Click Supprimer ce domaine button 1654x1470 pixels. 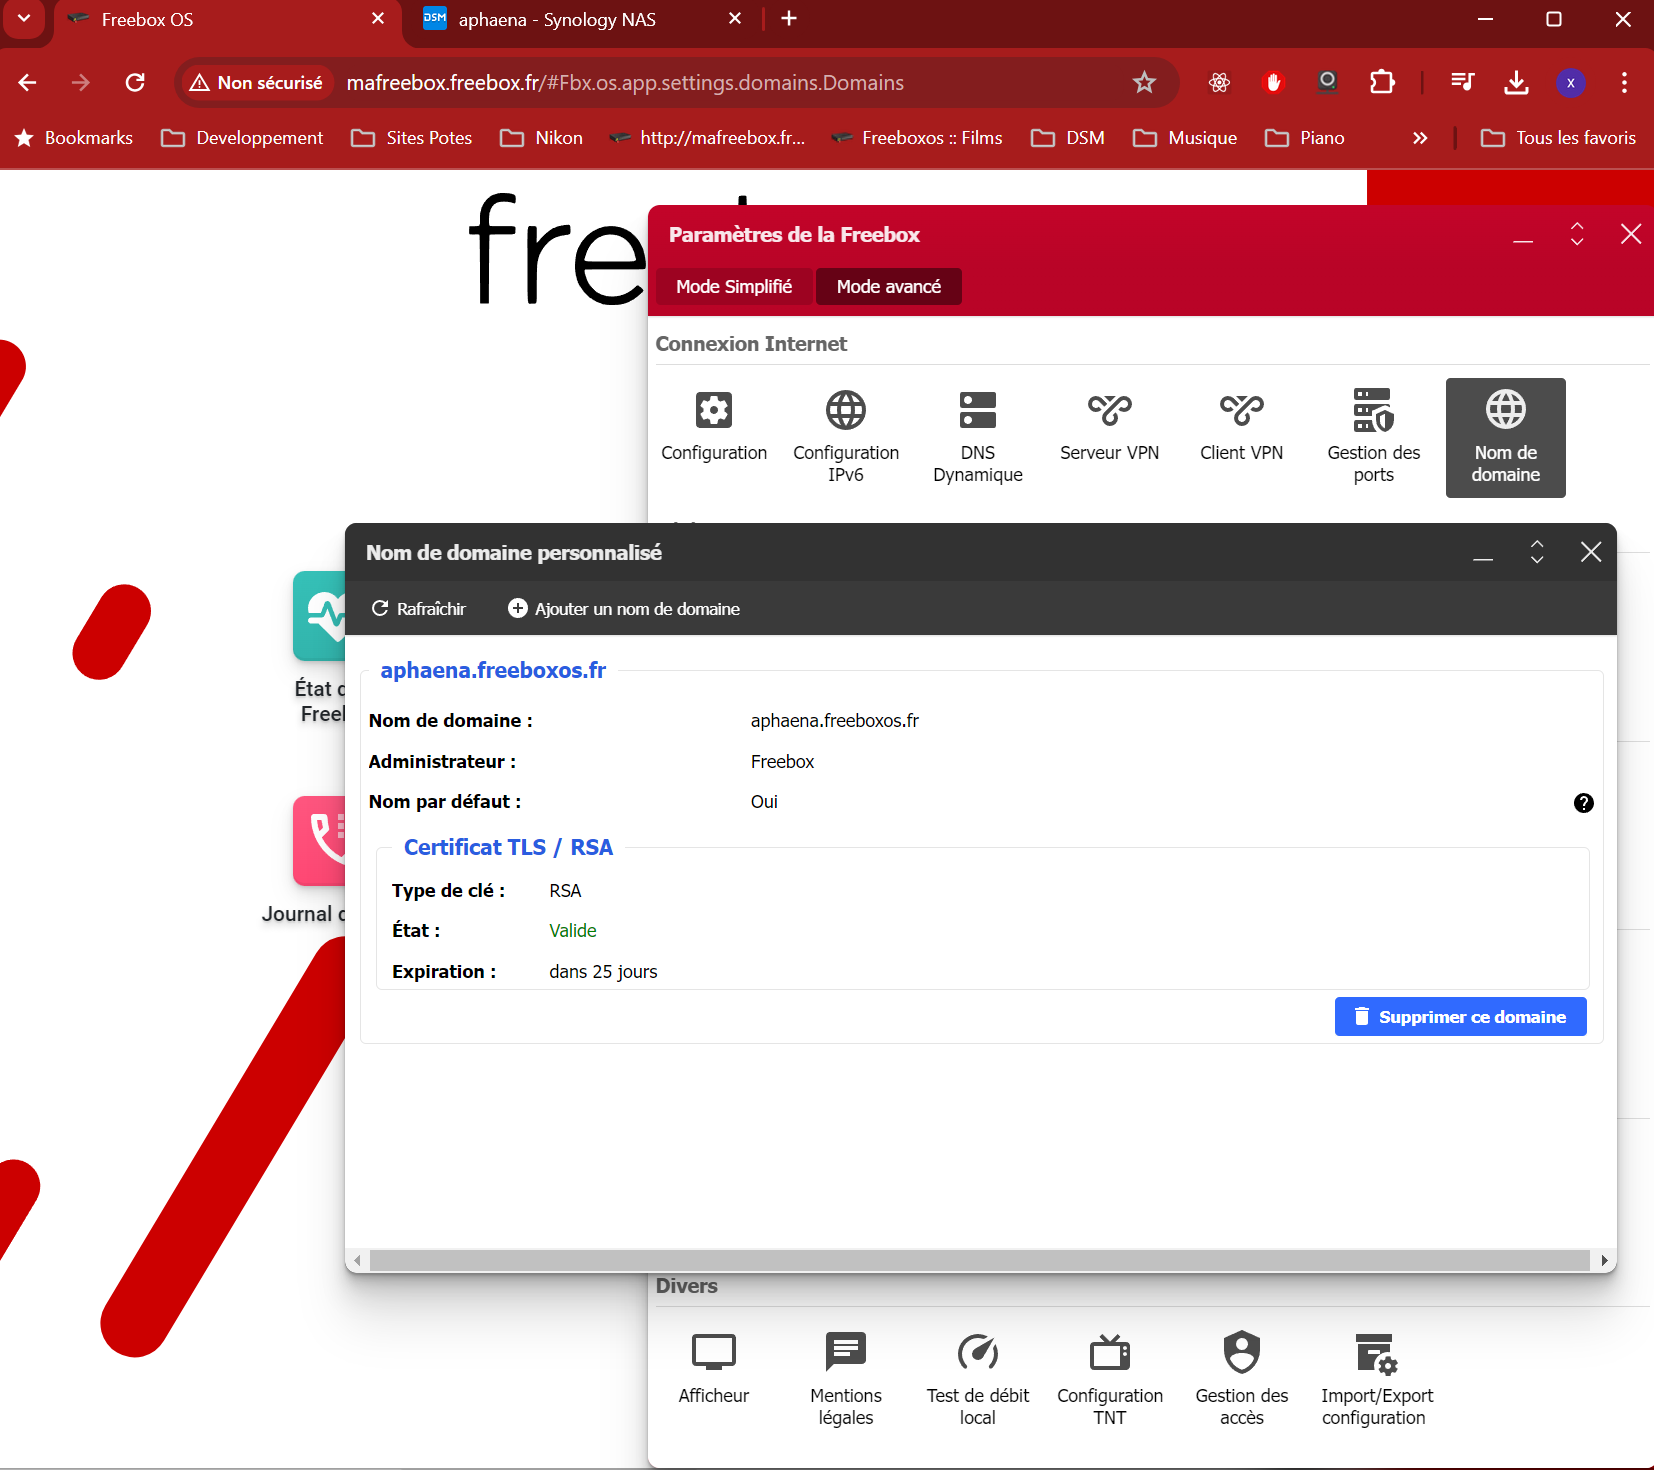click(1460, 1017)
